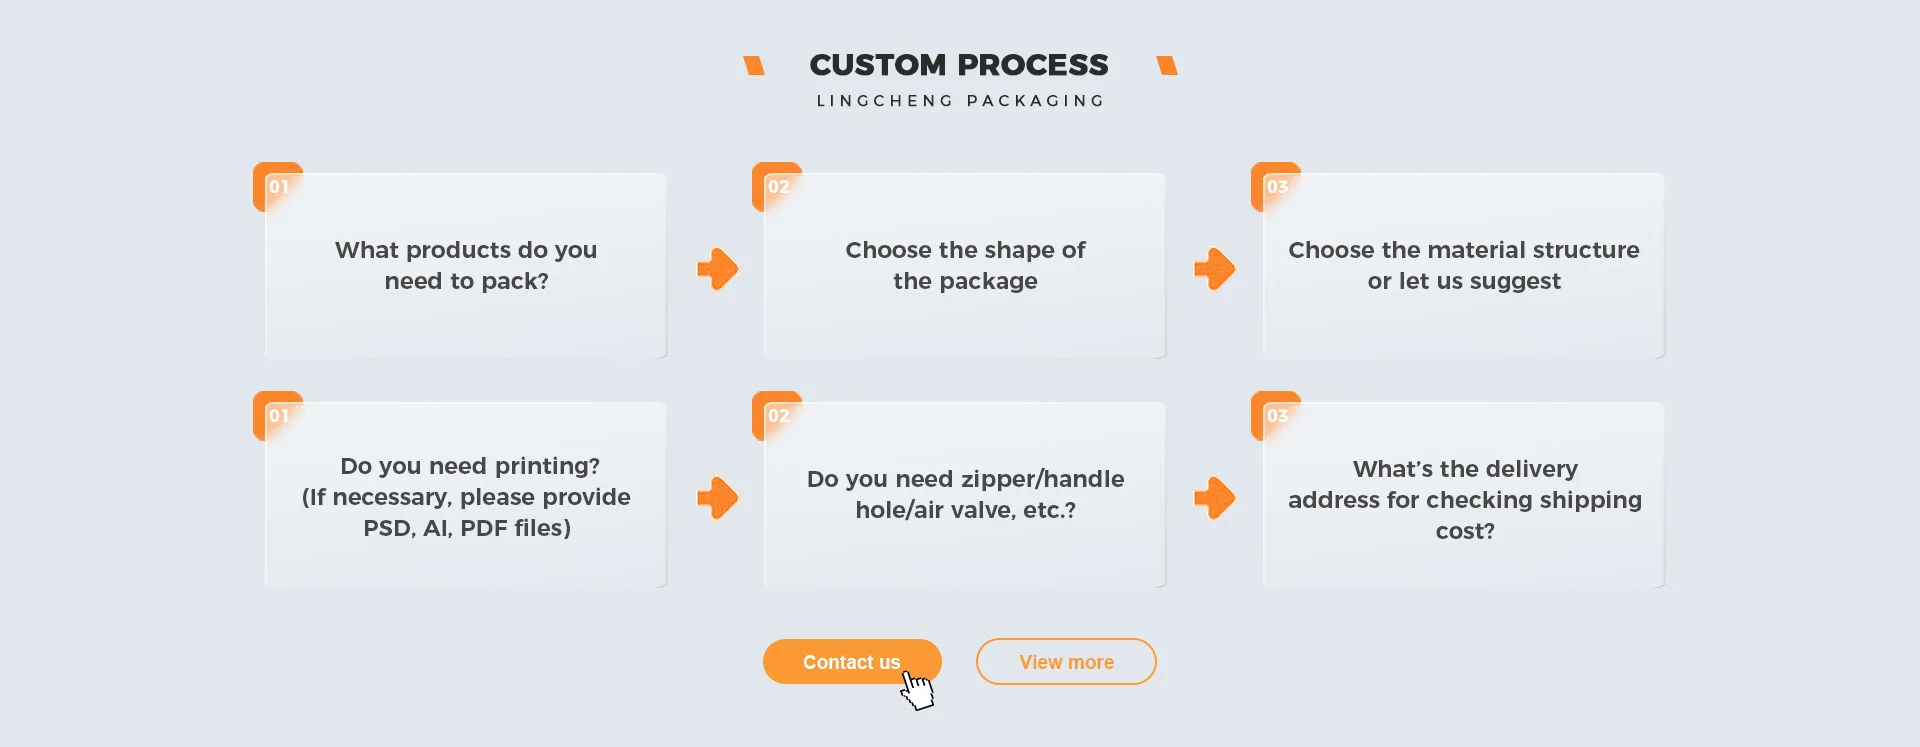
Task: Click arrow between package shape and material cards
Action: (x=1215, y=269)
